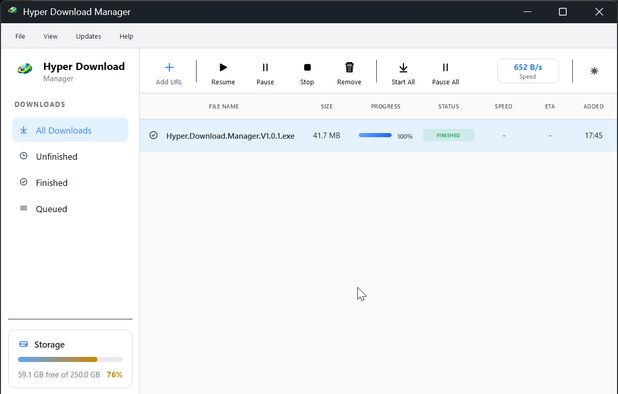The height and width of the screenshot is (394, 618).
Task: Open the Help menu
Action: [x=126, y=36]
